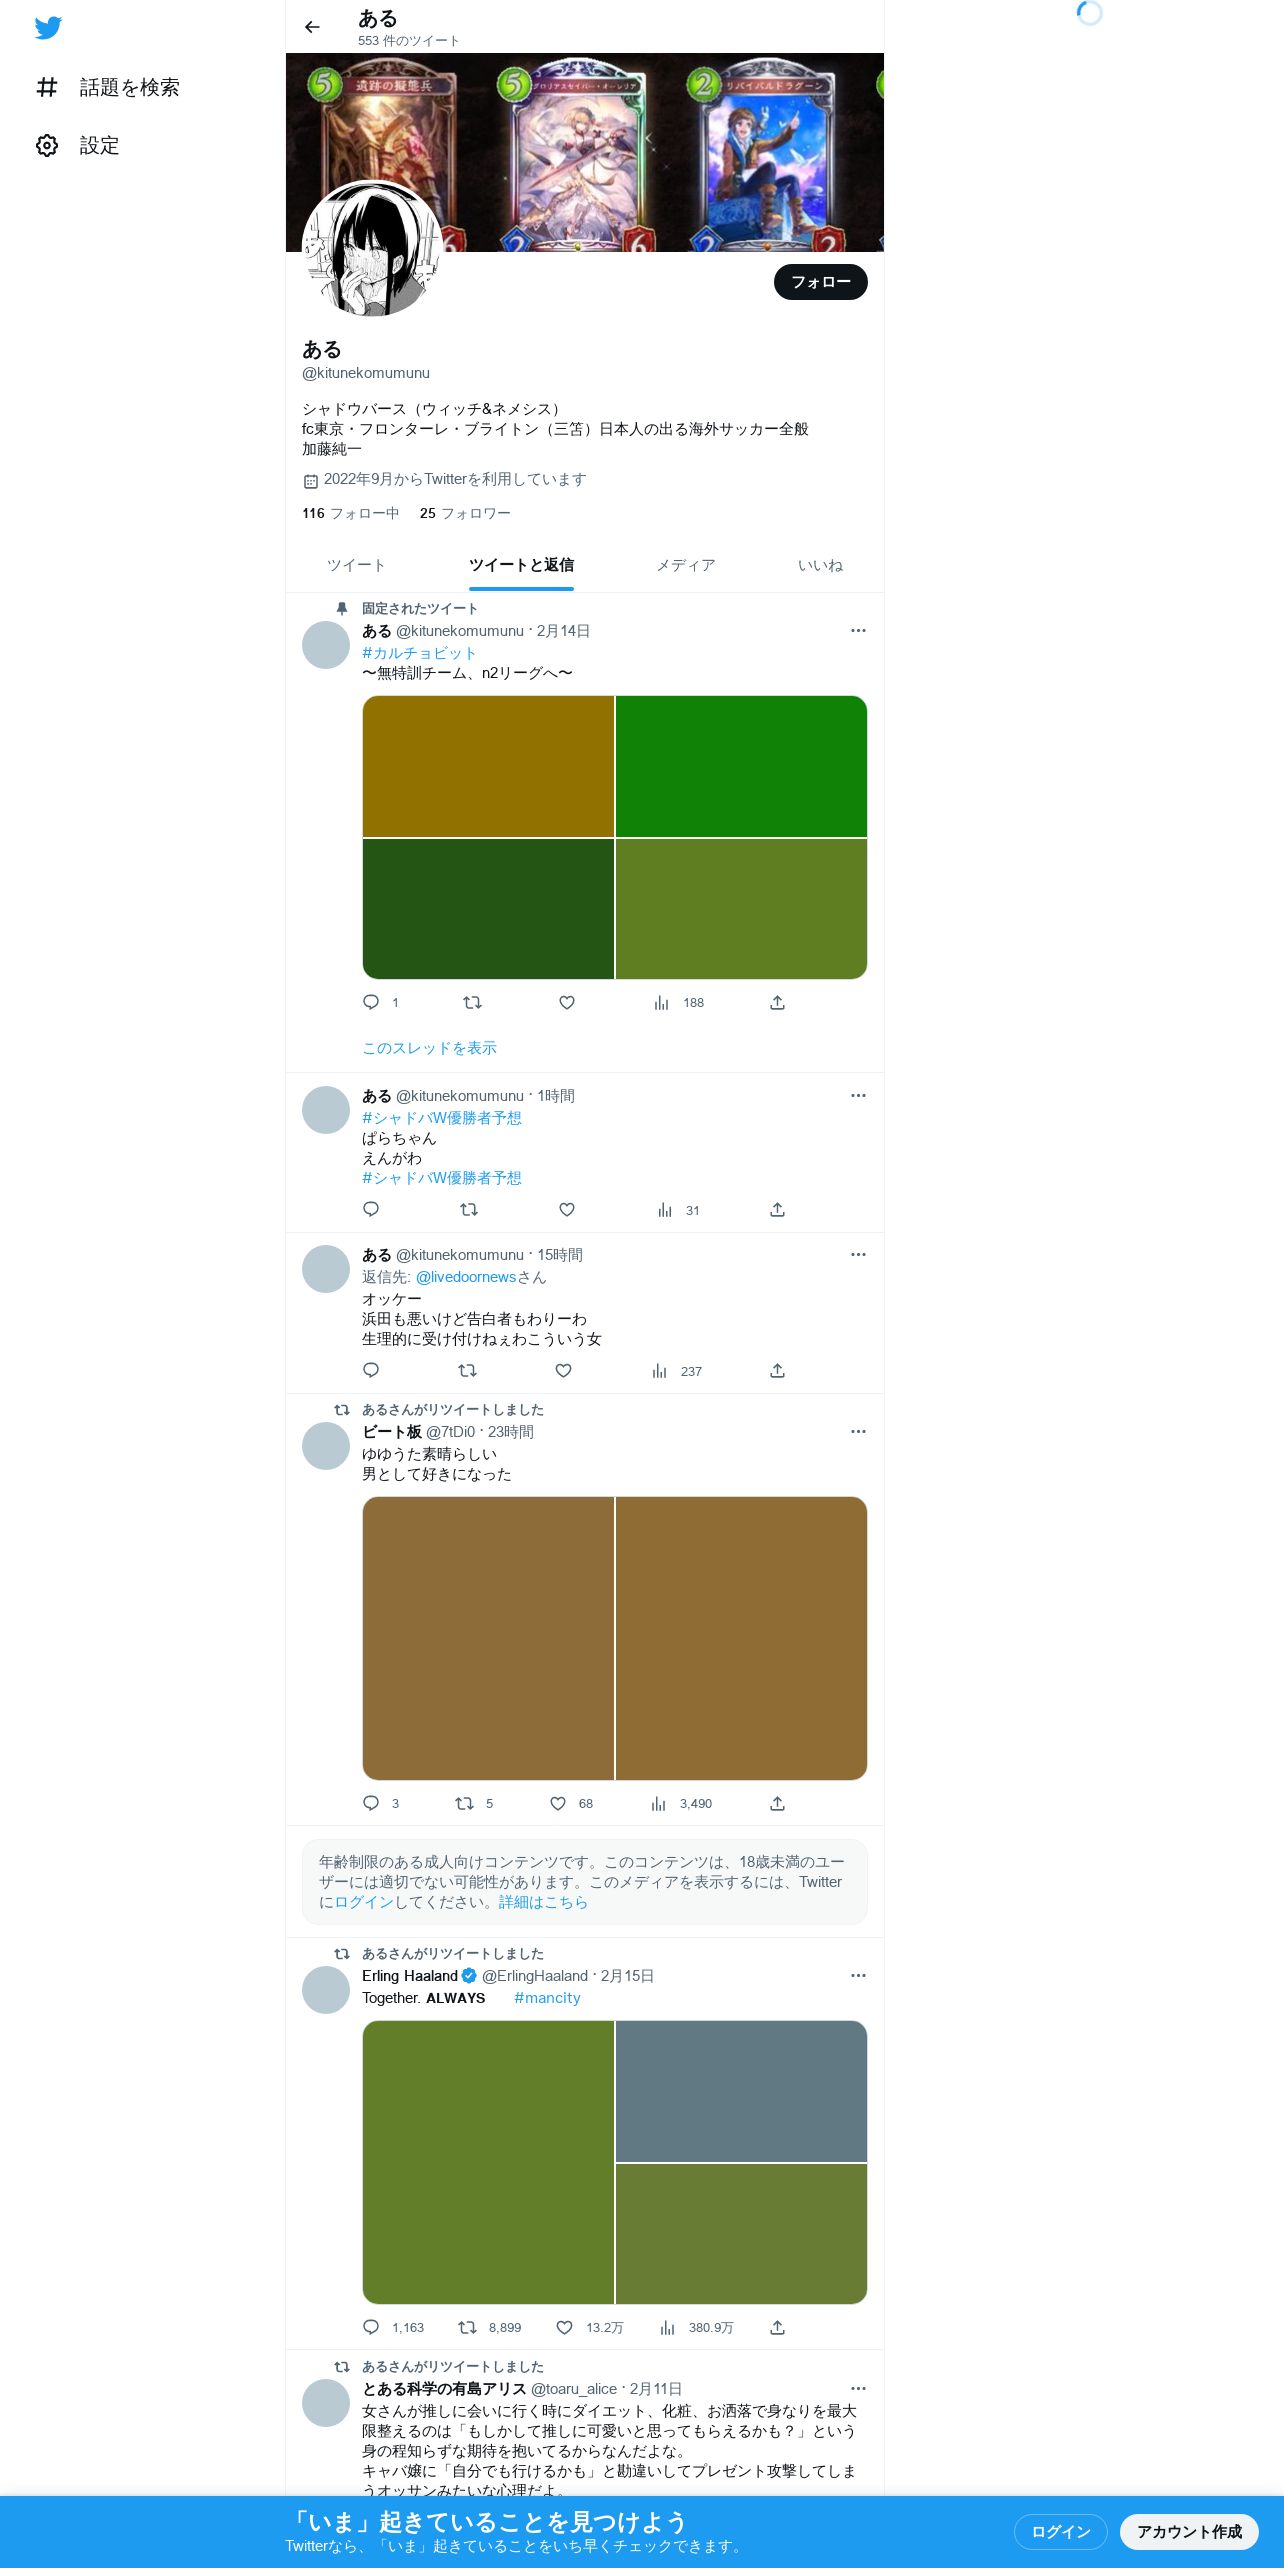
Task: Open more options on pinned tweet
Action: pos(858,631)
